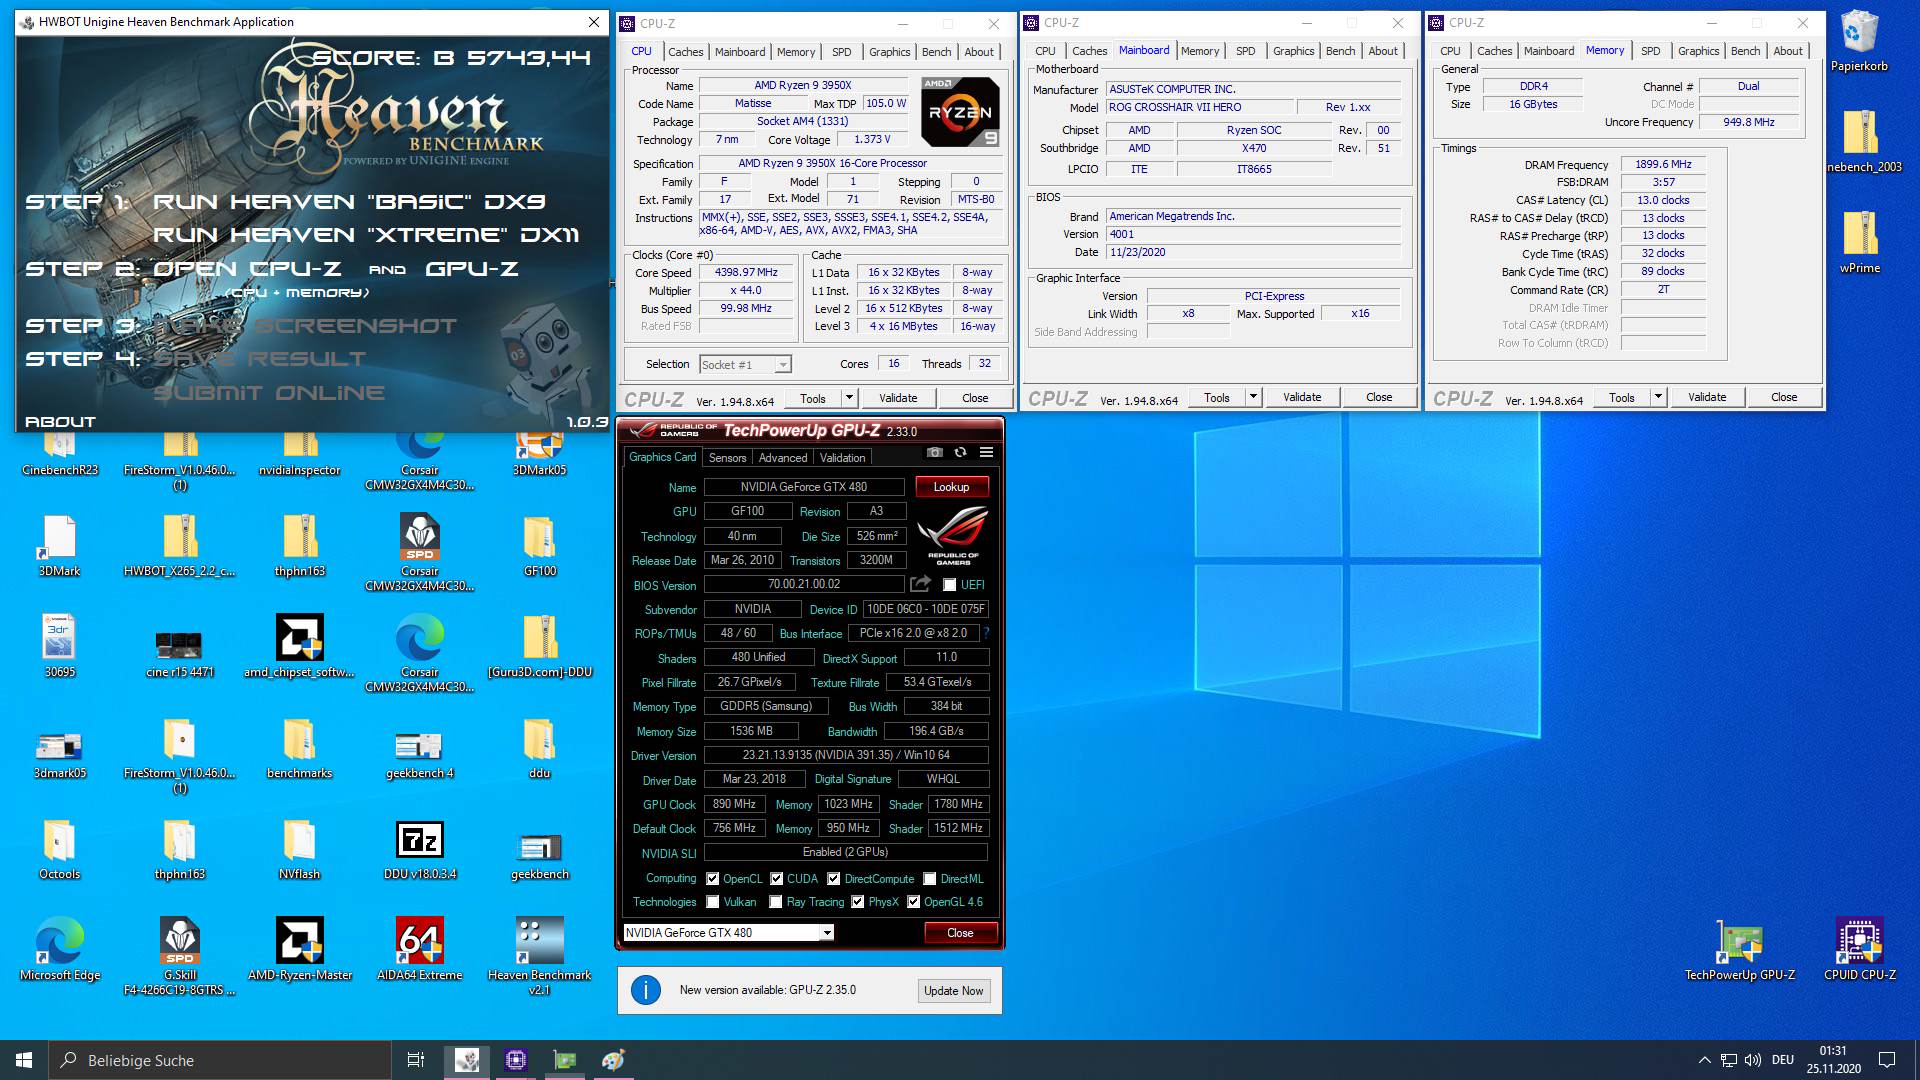Click ABOUT in the Heaven Benchmark window
This screenshot has height=1080, width=1920.
pyautogui.click(x=60, y=422)
